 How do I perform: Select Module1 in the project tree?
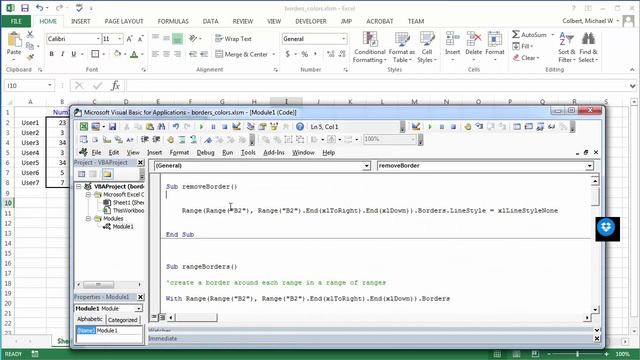click(x=123, y=227)
